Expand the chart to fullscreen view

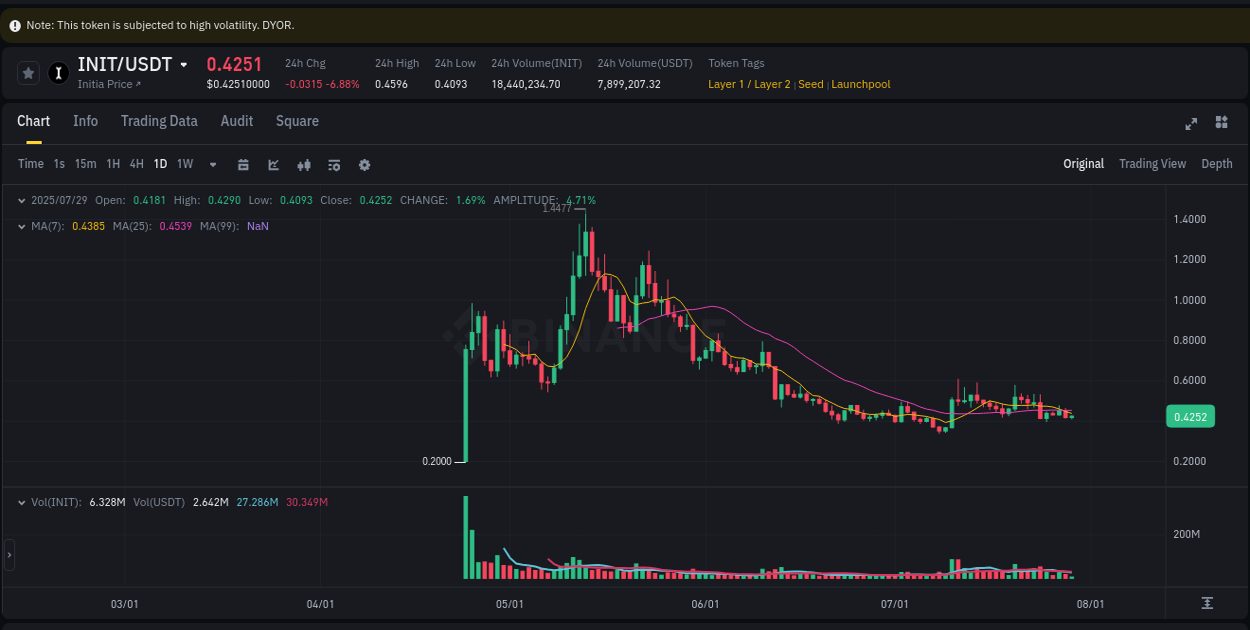(x=1191, y=123)
